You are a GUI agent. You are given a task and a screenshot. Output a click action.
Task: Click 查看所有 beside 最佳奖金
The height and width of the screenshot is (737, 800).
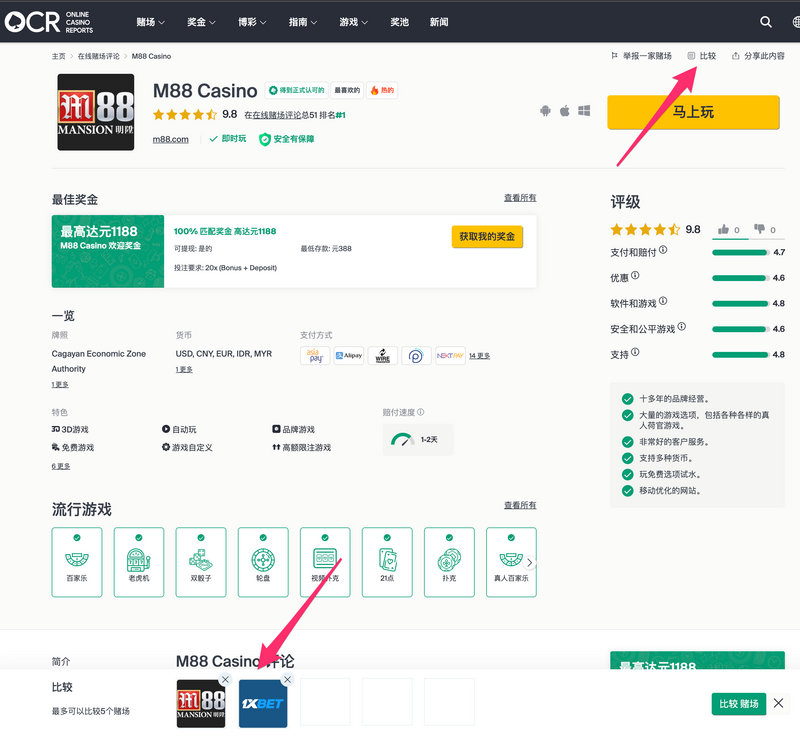pos(520,197)
